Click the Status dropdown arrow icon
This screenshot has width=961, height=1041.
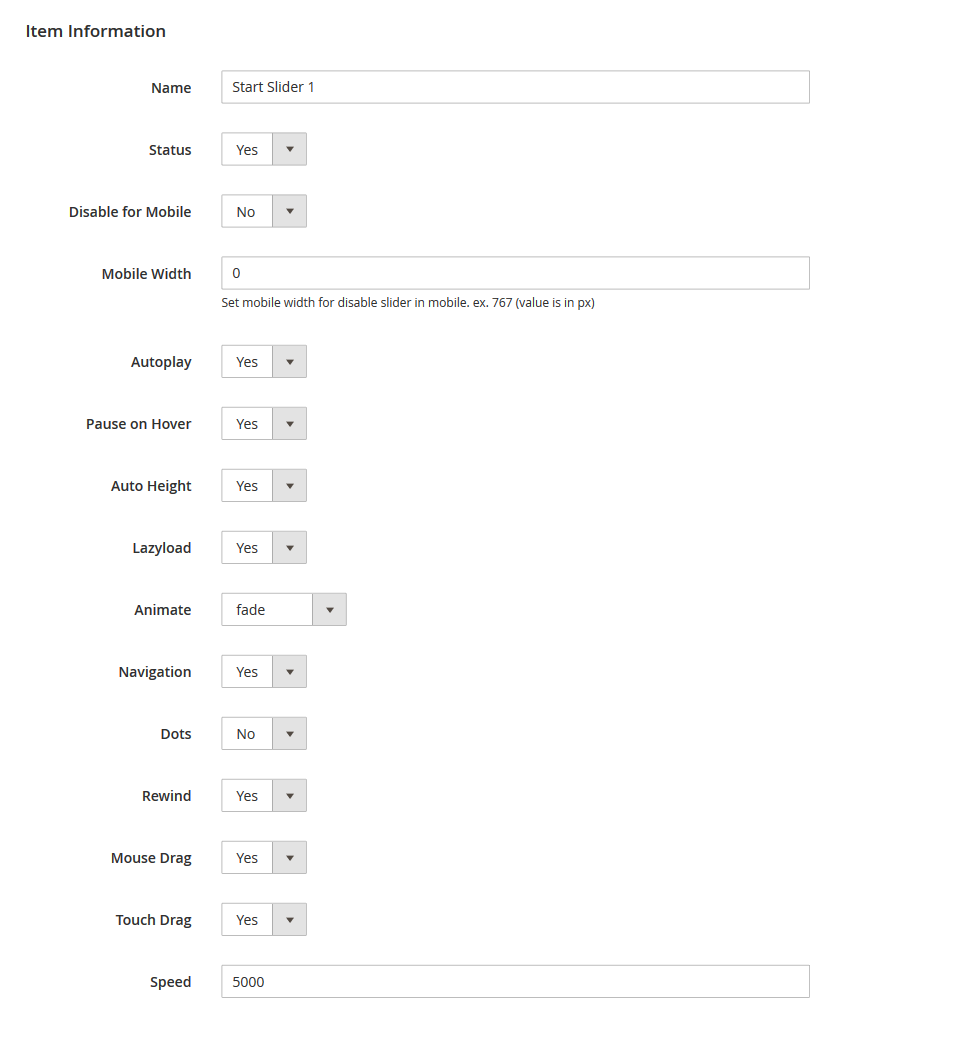pos(290,149)
